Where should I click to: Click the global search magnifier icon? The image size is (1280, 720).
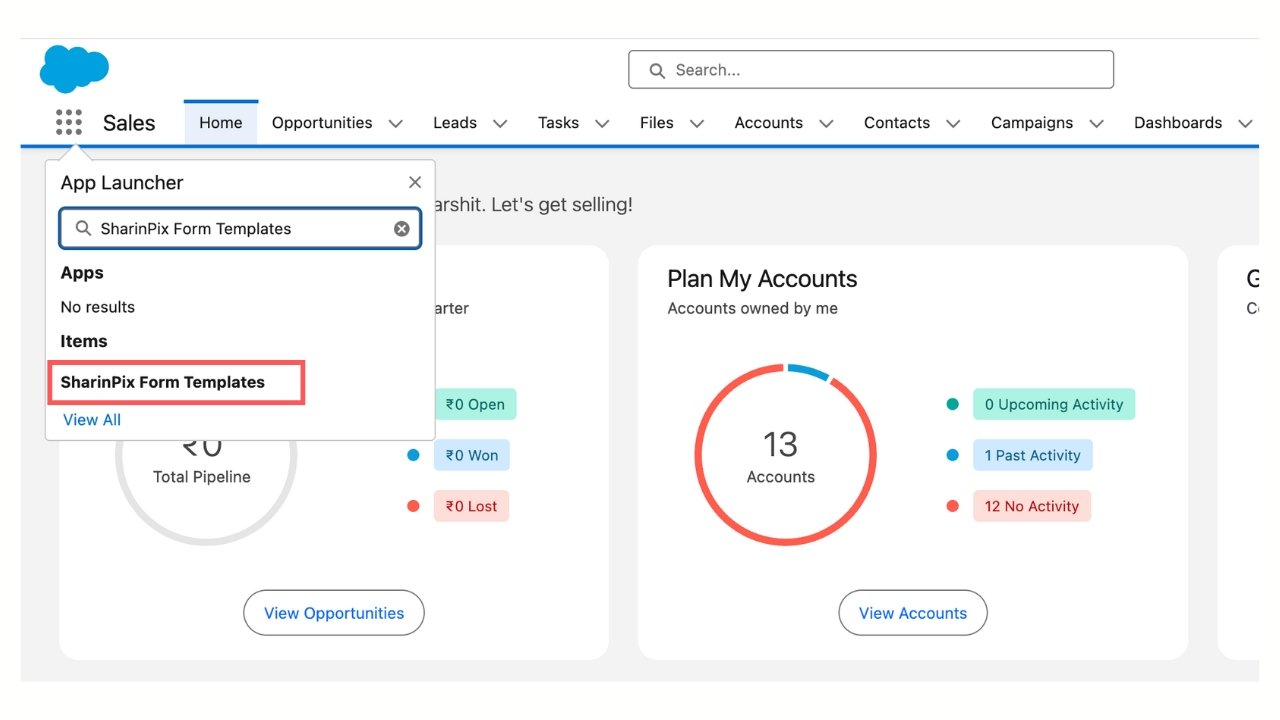[x=657, y=71]
